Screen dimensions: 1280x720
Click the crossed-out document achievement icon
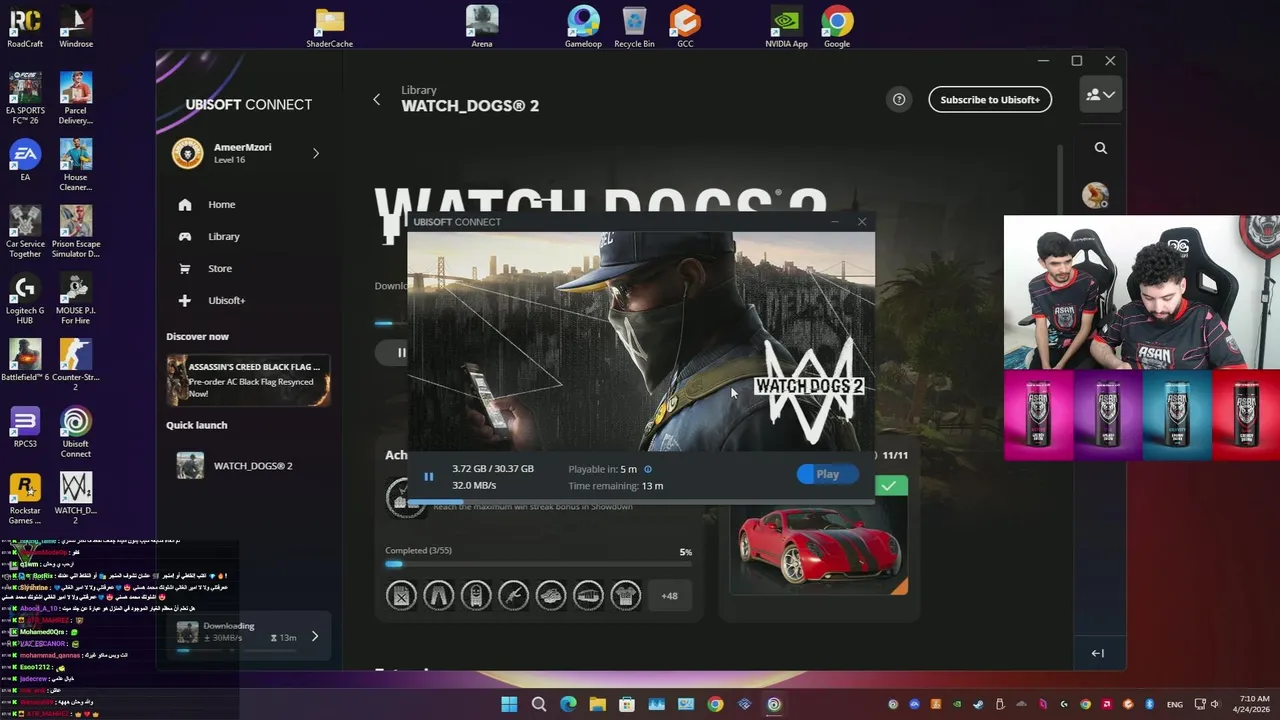(401, 596)
